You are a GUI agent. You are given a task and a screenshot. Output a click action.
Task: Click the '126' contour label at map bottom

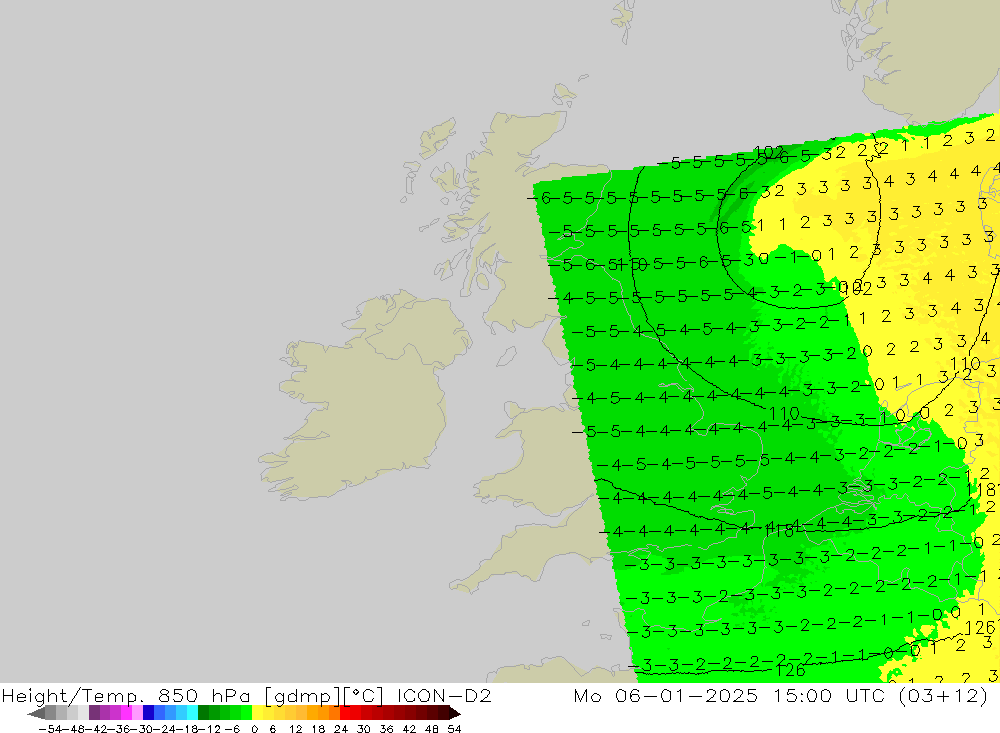coord(791,670)
